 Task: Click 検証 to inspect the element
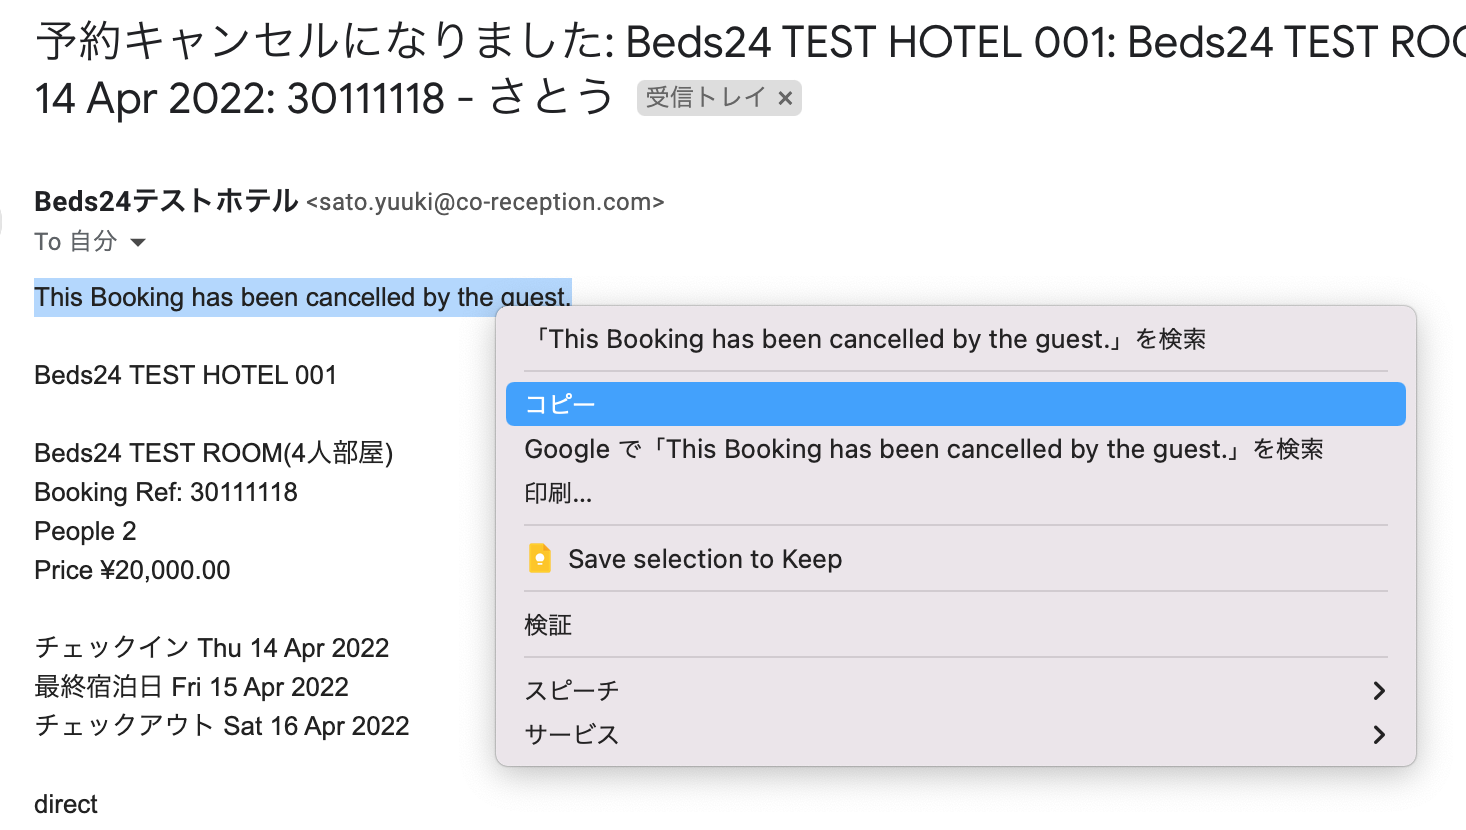tap(548, 625)
